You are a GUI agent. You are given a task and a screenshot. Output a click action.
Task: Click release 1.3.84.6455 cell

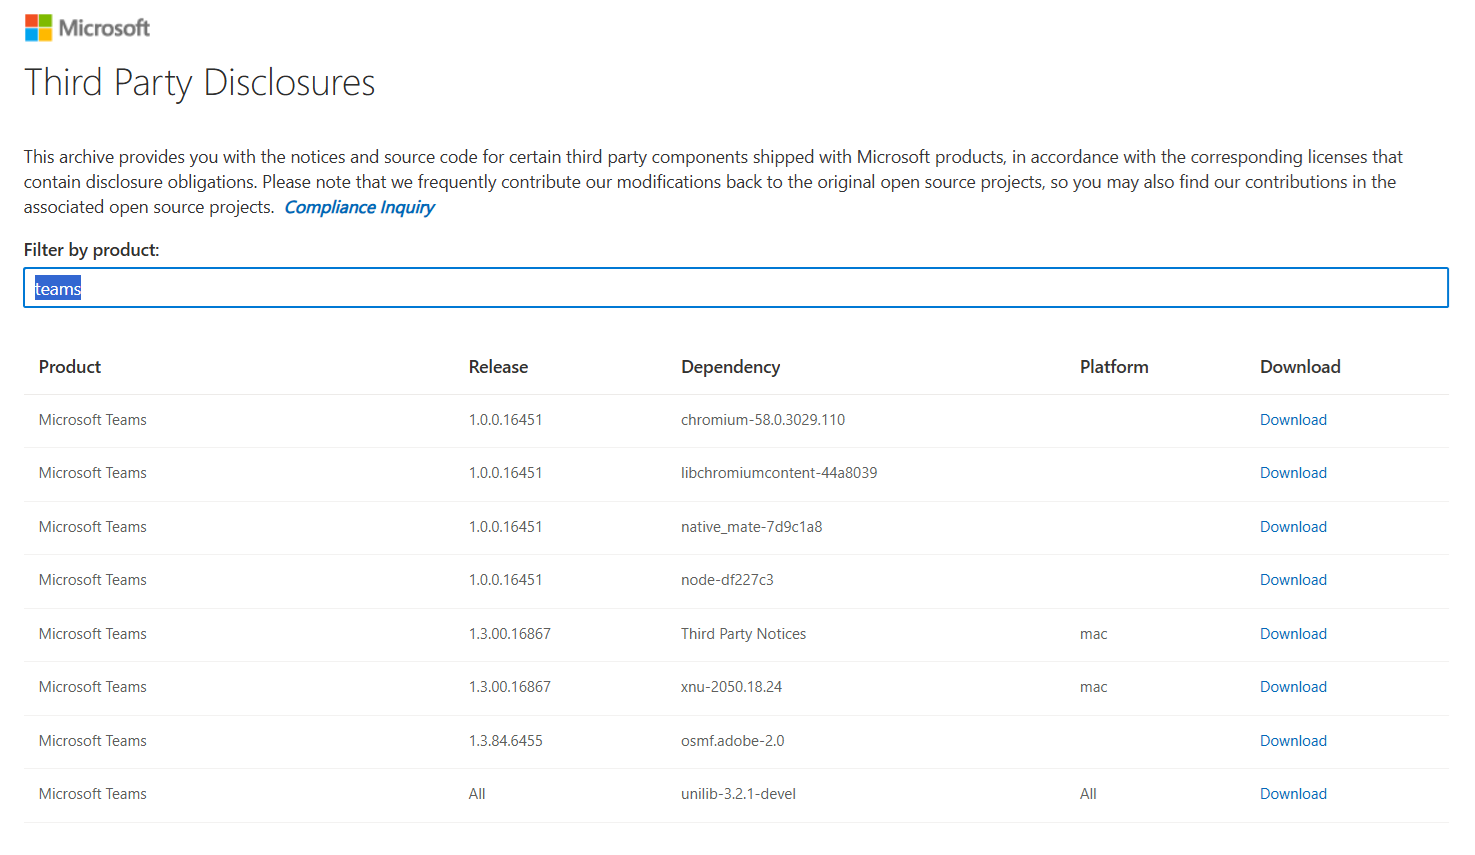(x=506, y=741)
